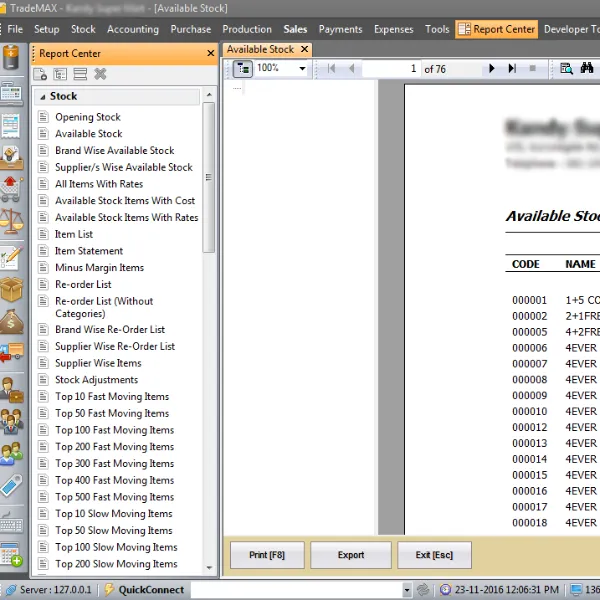Click the stacked rows icon in Report Center toolbar
The width and height of the screenshot is (600, 600).
click(80, 74)
